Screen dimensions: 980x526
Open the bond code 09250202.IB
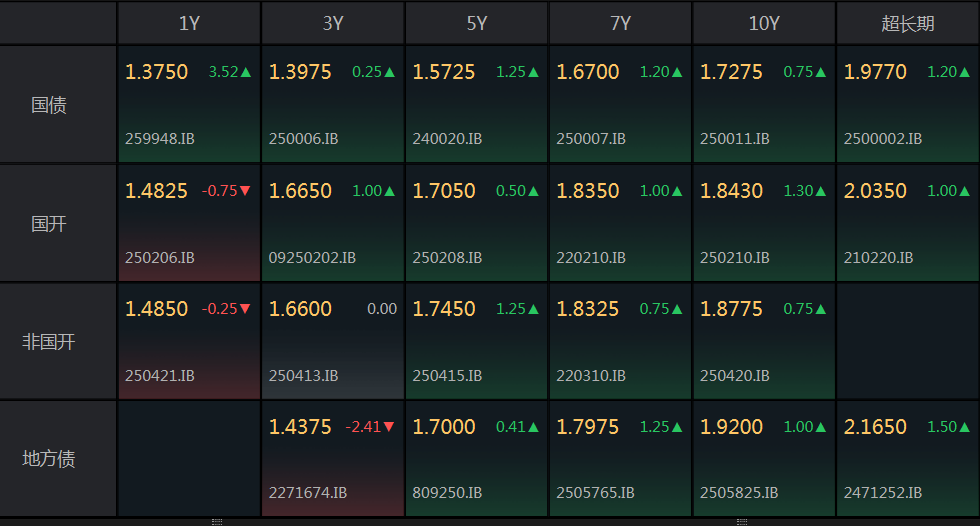coord(312,257)
